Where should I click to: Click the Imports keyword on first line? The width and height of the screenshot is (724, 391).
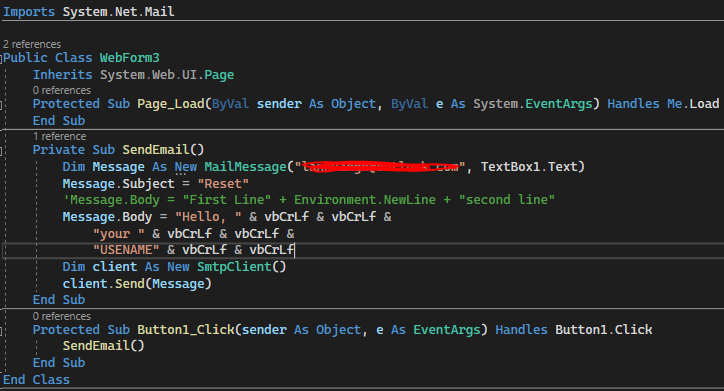click(29, 12)
